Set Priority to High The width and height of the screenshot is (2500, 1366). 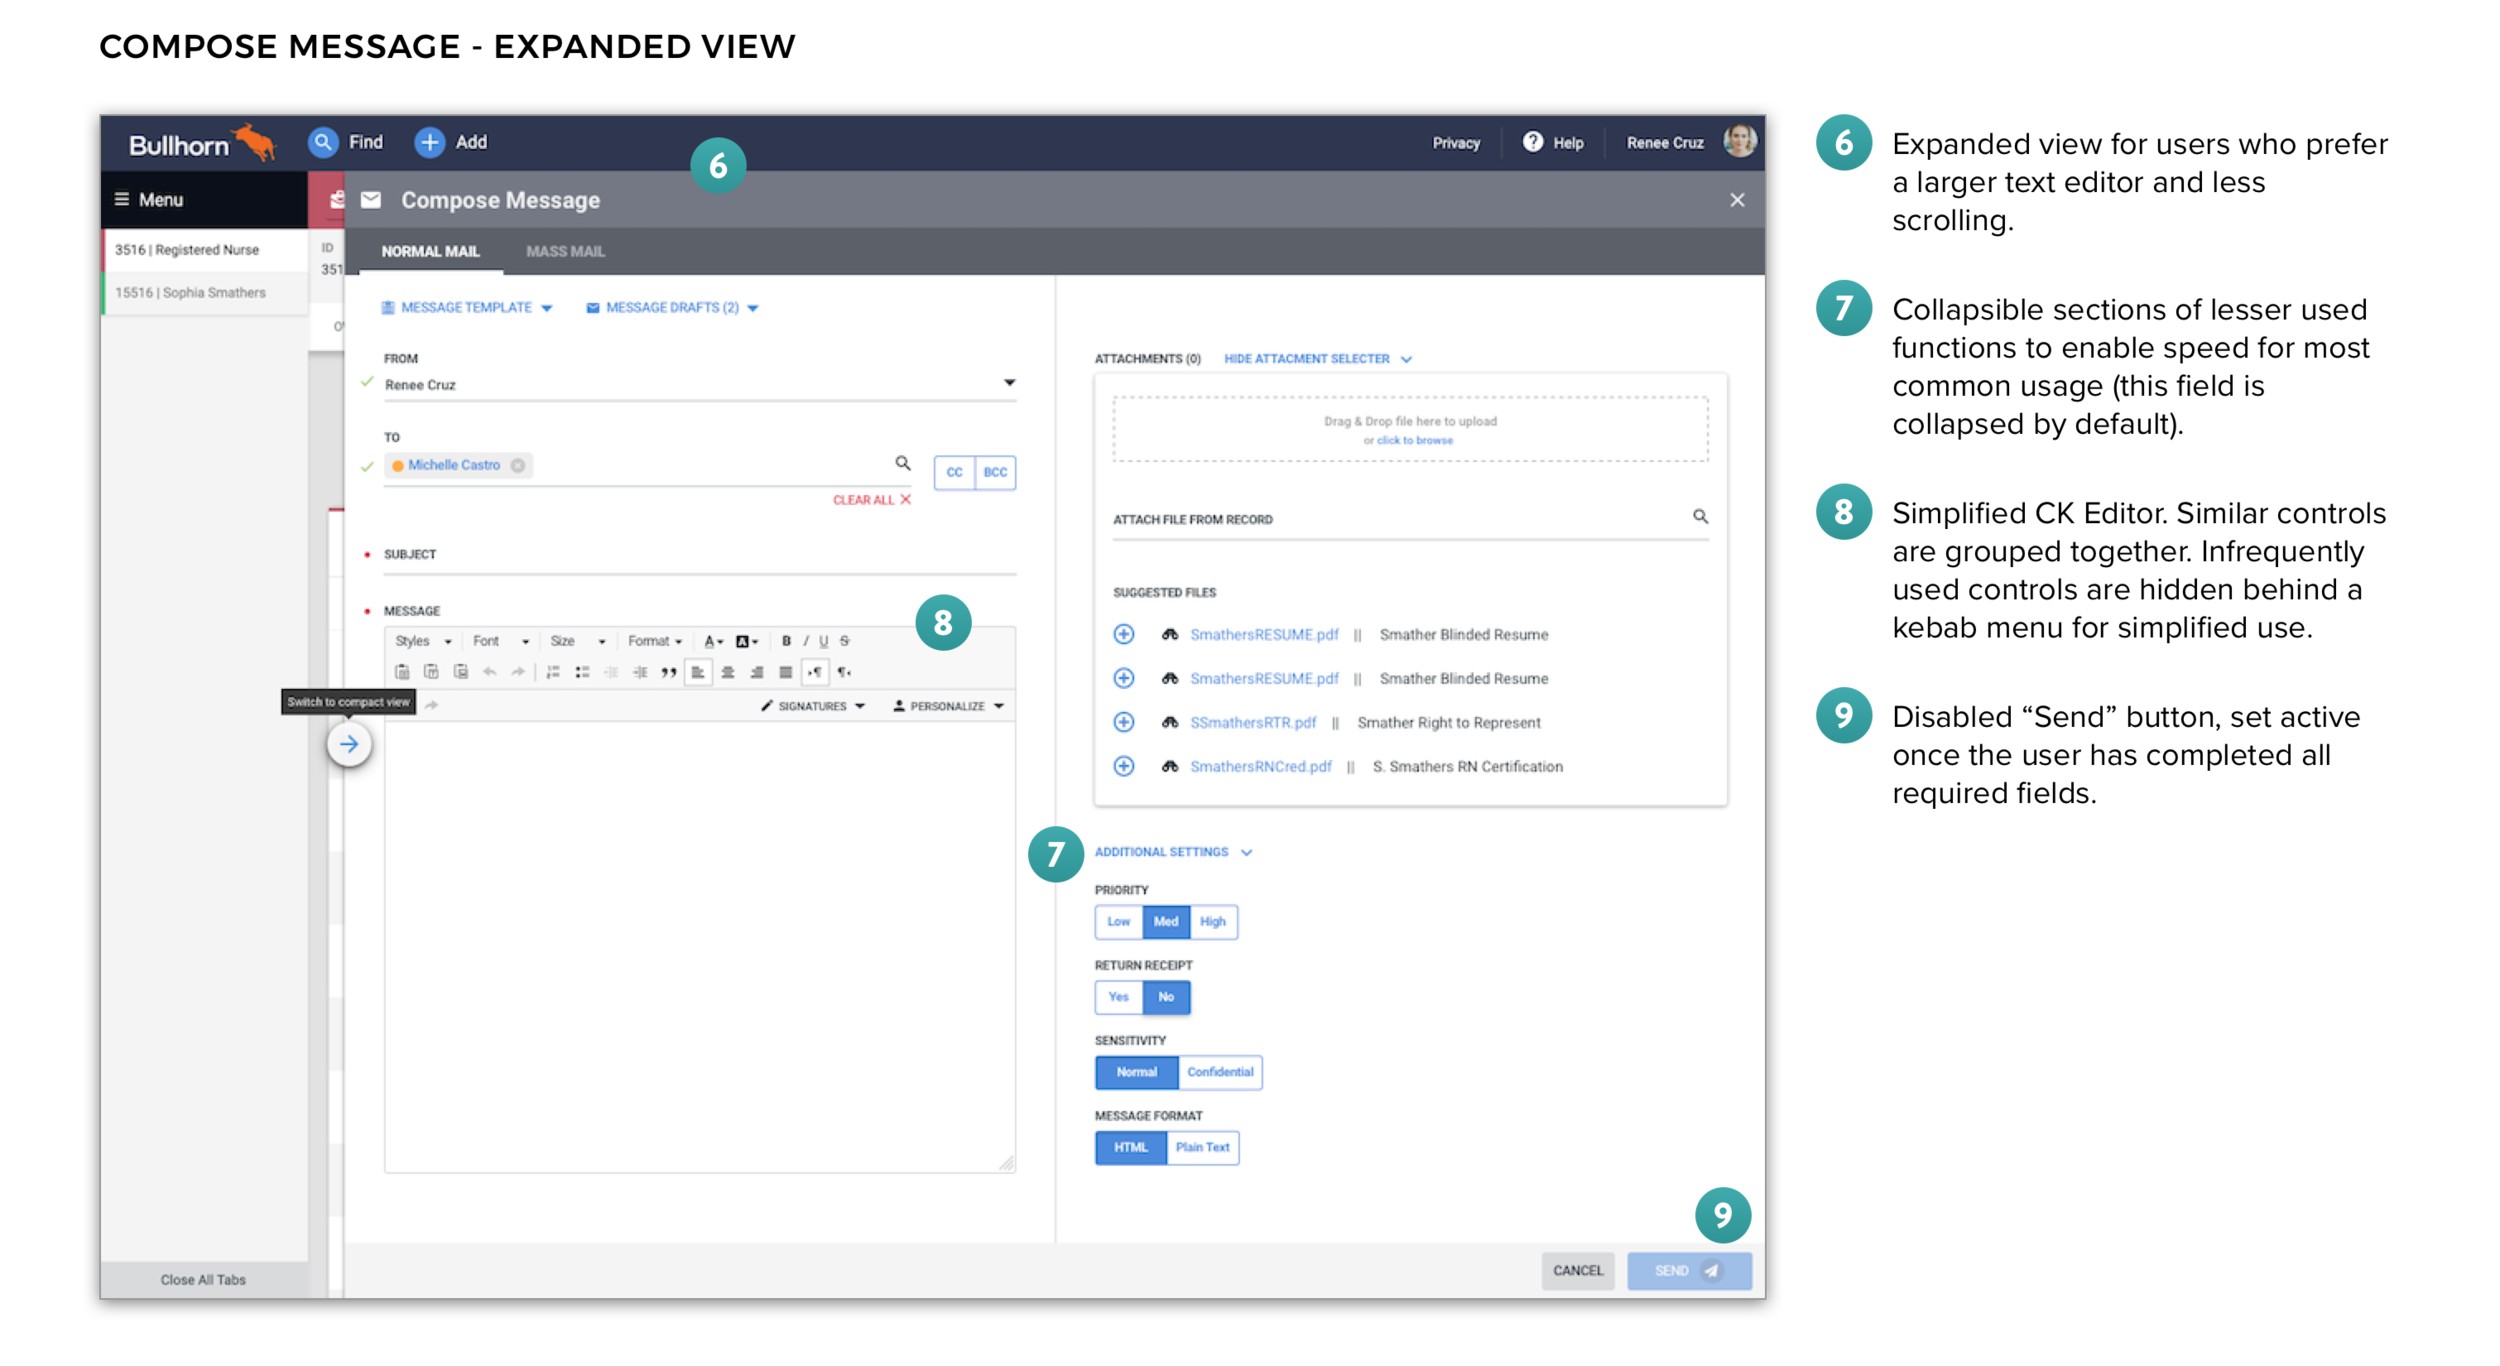pos(1213,922)
